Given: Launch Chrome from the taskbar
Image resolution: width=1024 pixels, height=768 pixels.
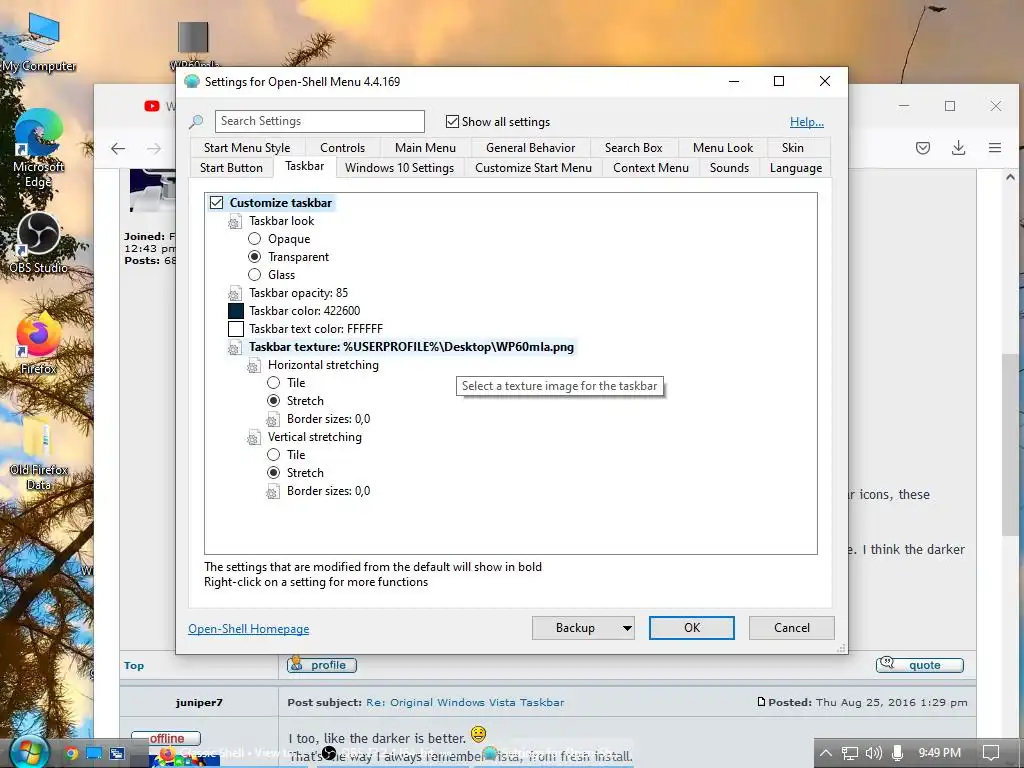Looking at the screenshot, I should [x=71, y=753].
